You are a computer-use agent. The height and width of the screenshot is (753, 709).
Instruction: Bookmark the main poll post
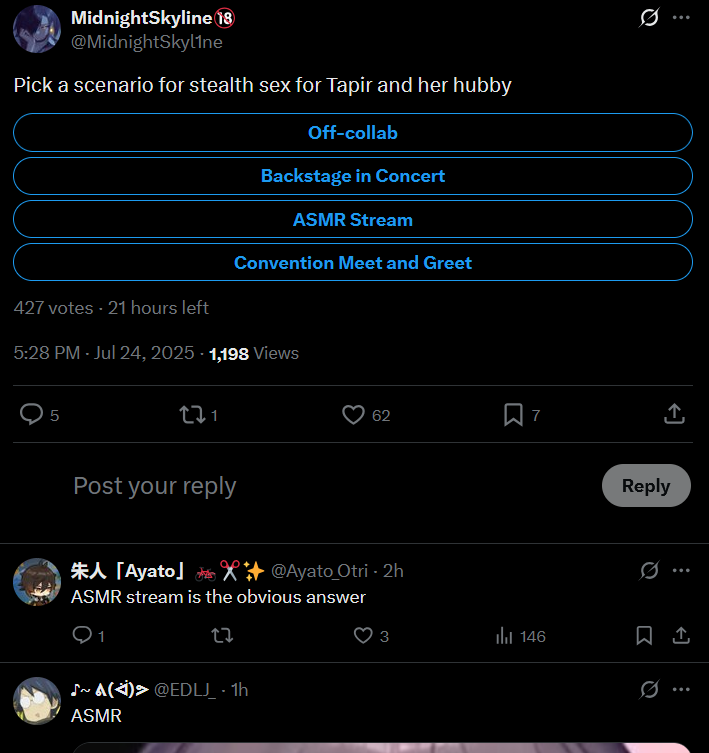coord(513,414)
